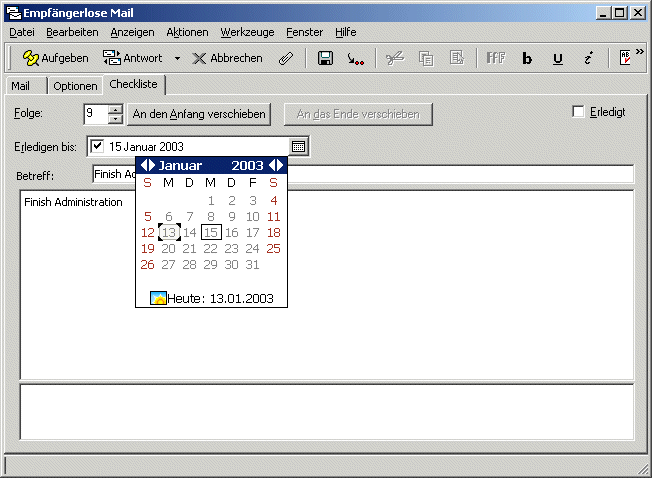Click the Heute today icon
Viewport: 652px width, 478px height.
click(158, 298)
